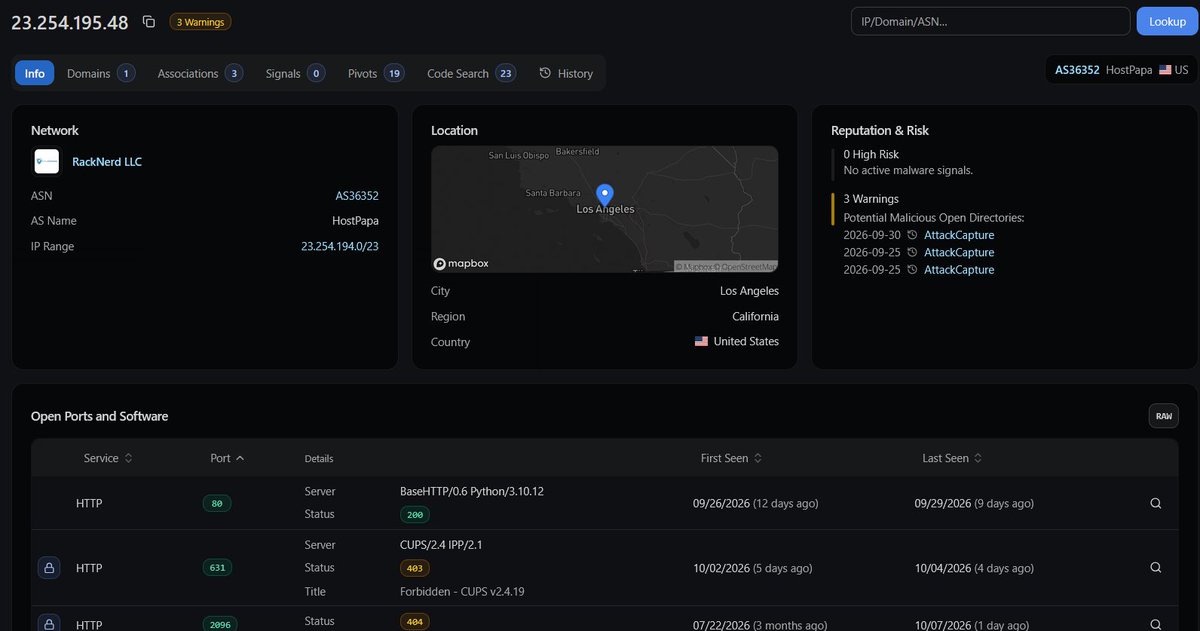This screenshot has width=1200, height=631.
Task: Click the Lookup button
Action: pyautogui.click(x=1167, y=21)
